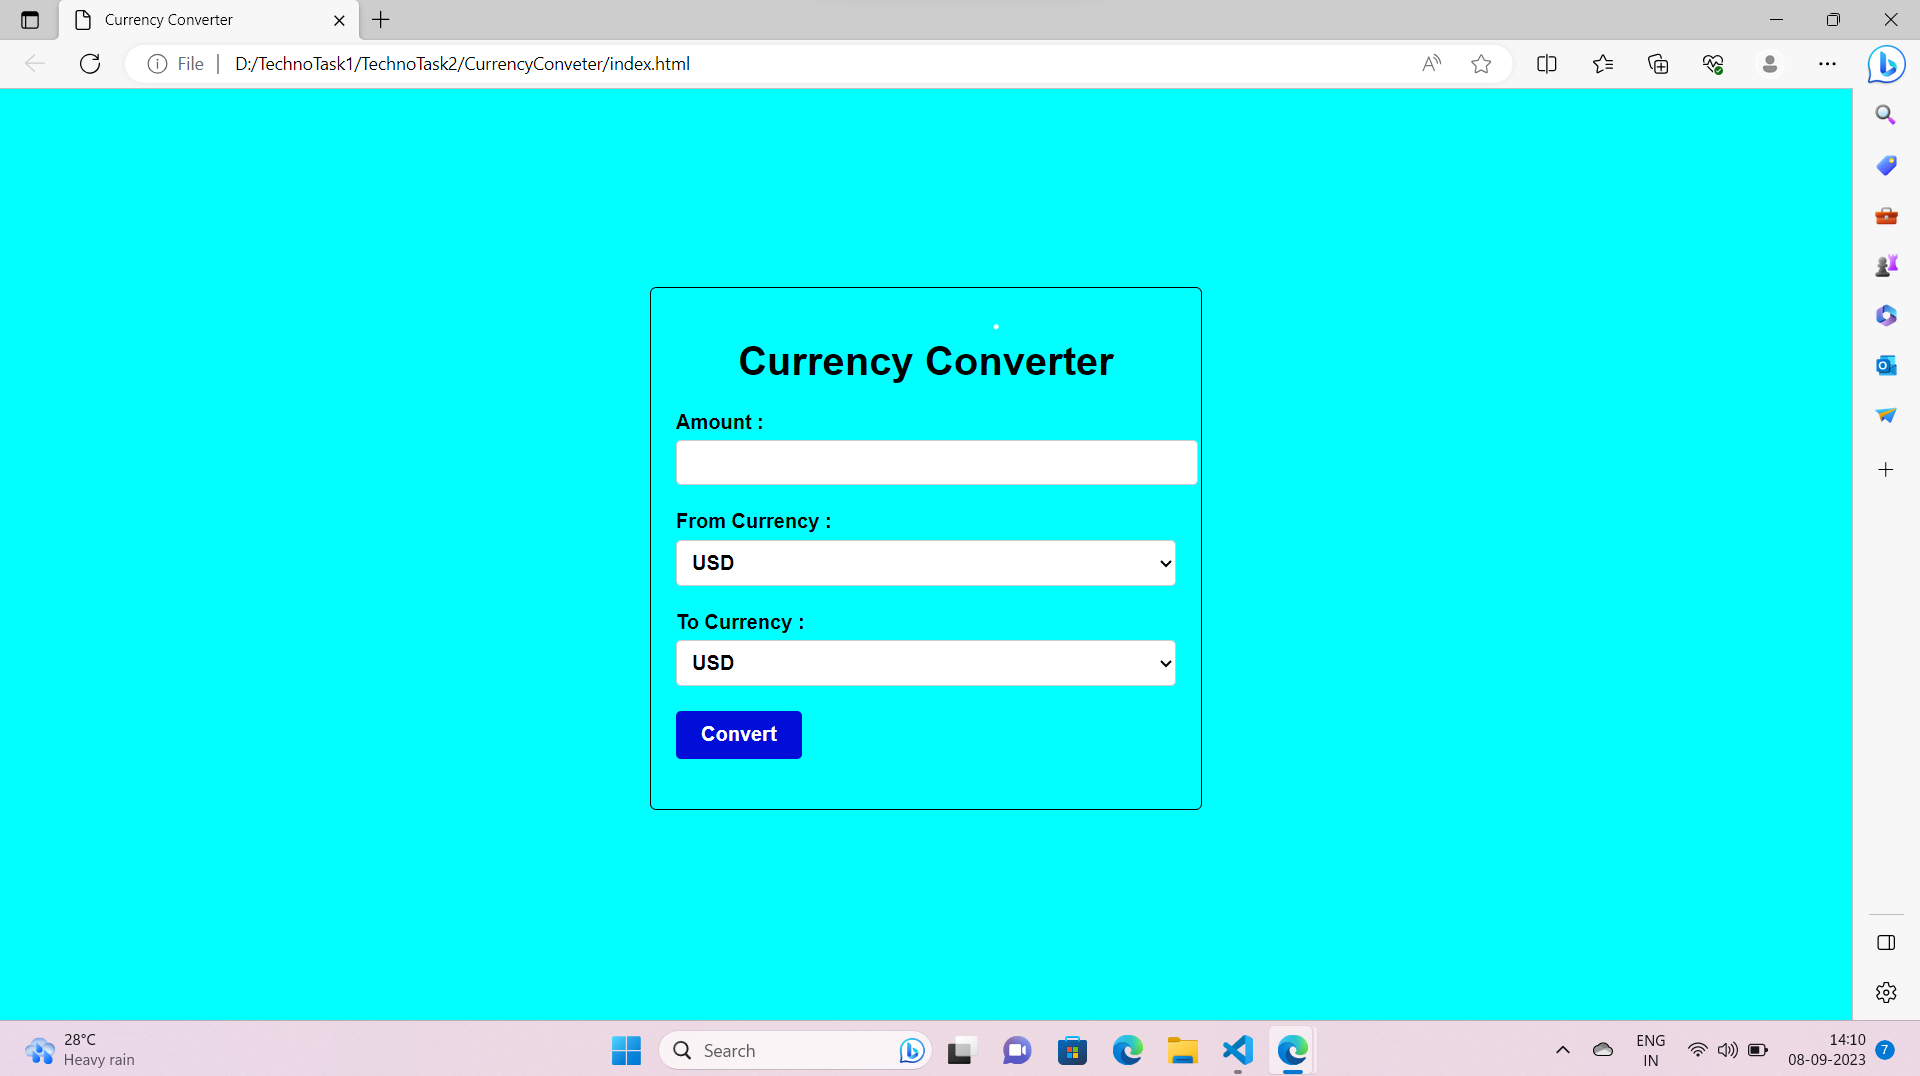1920x1076 pixels.
Task: Open Settings and more ellipsis menu
Action: coord(1827,64)
